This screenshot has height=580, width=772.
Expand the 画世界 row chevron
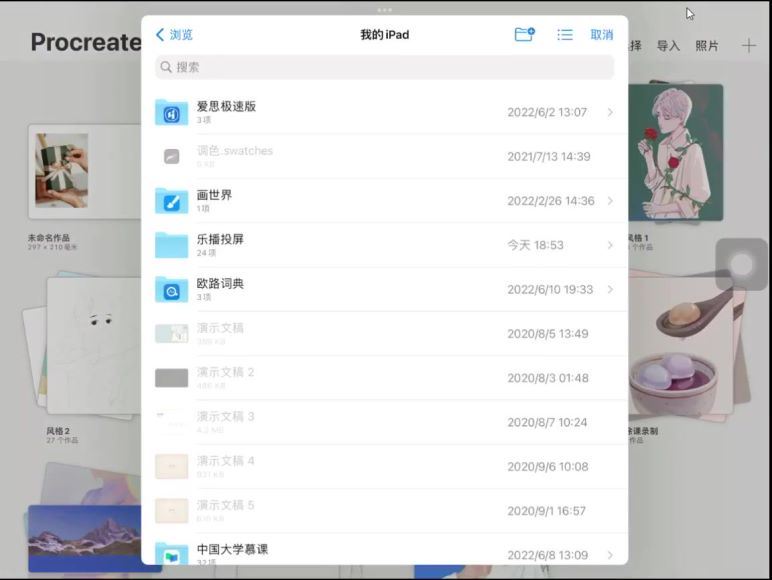tap(610, 201)
